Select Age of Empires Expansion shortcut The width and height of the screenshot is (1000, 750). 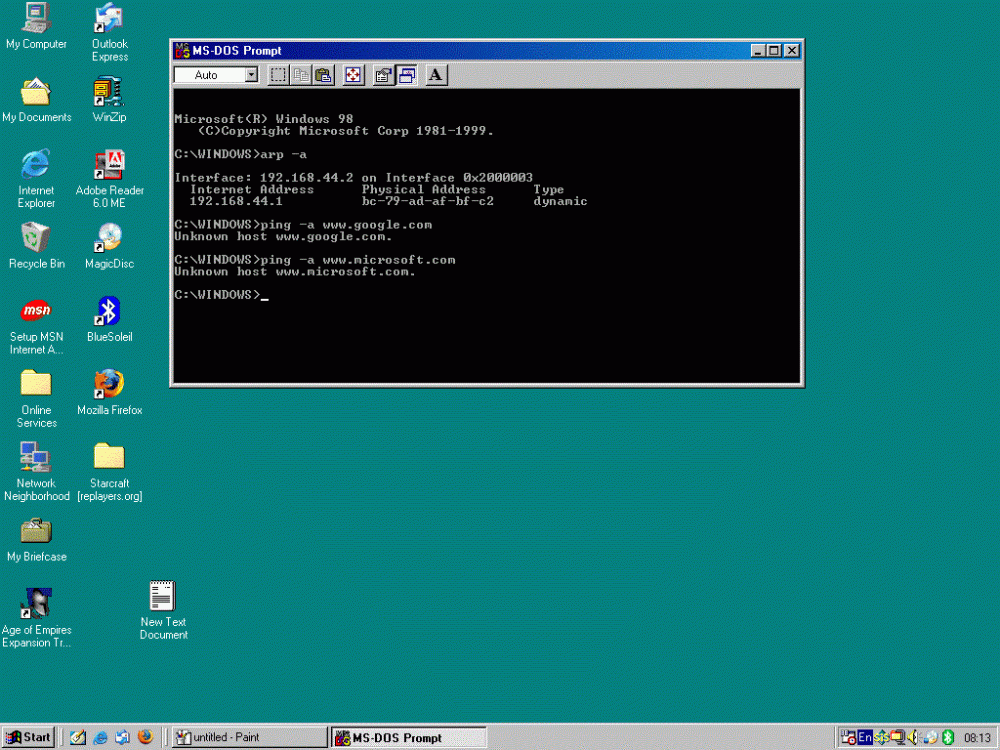click(x=36, y=618)
